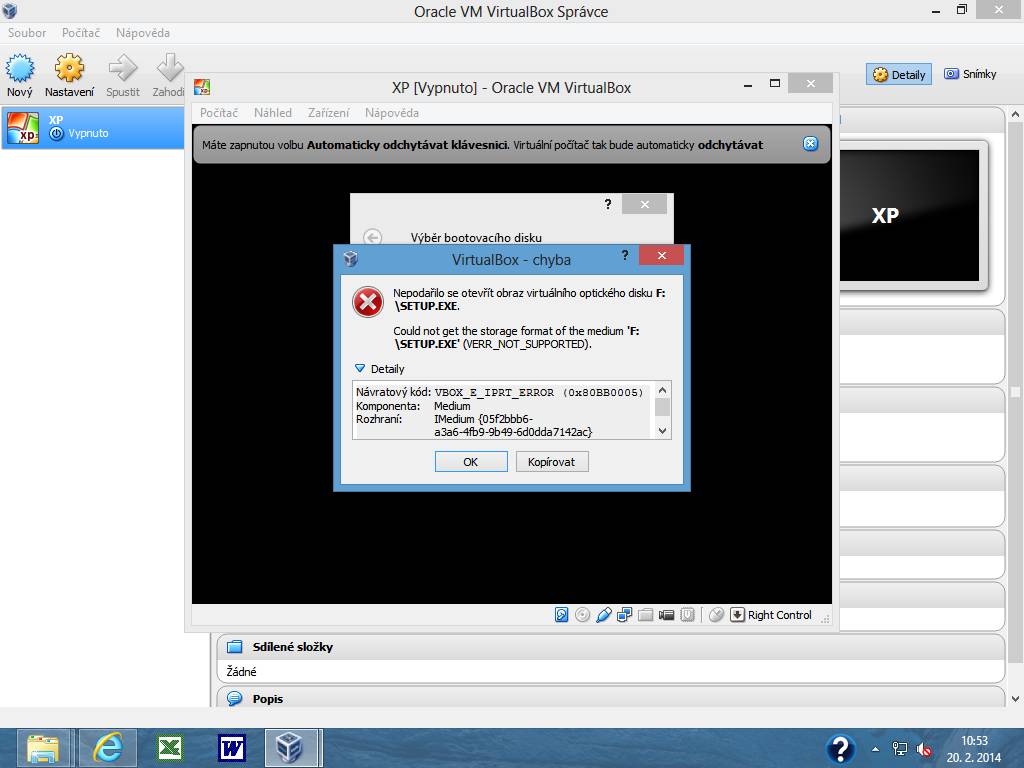Open Zařízení menu in XP VM window
1024x768 pixels.
328,113
